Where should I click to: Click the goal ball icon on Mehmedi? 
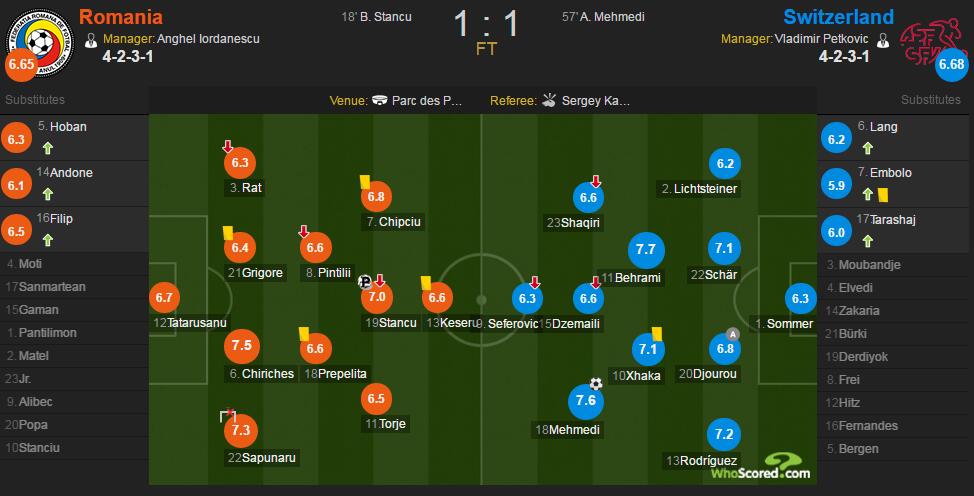tap(596, 383)
